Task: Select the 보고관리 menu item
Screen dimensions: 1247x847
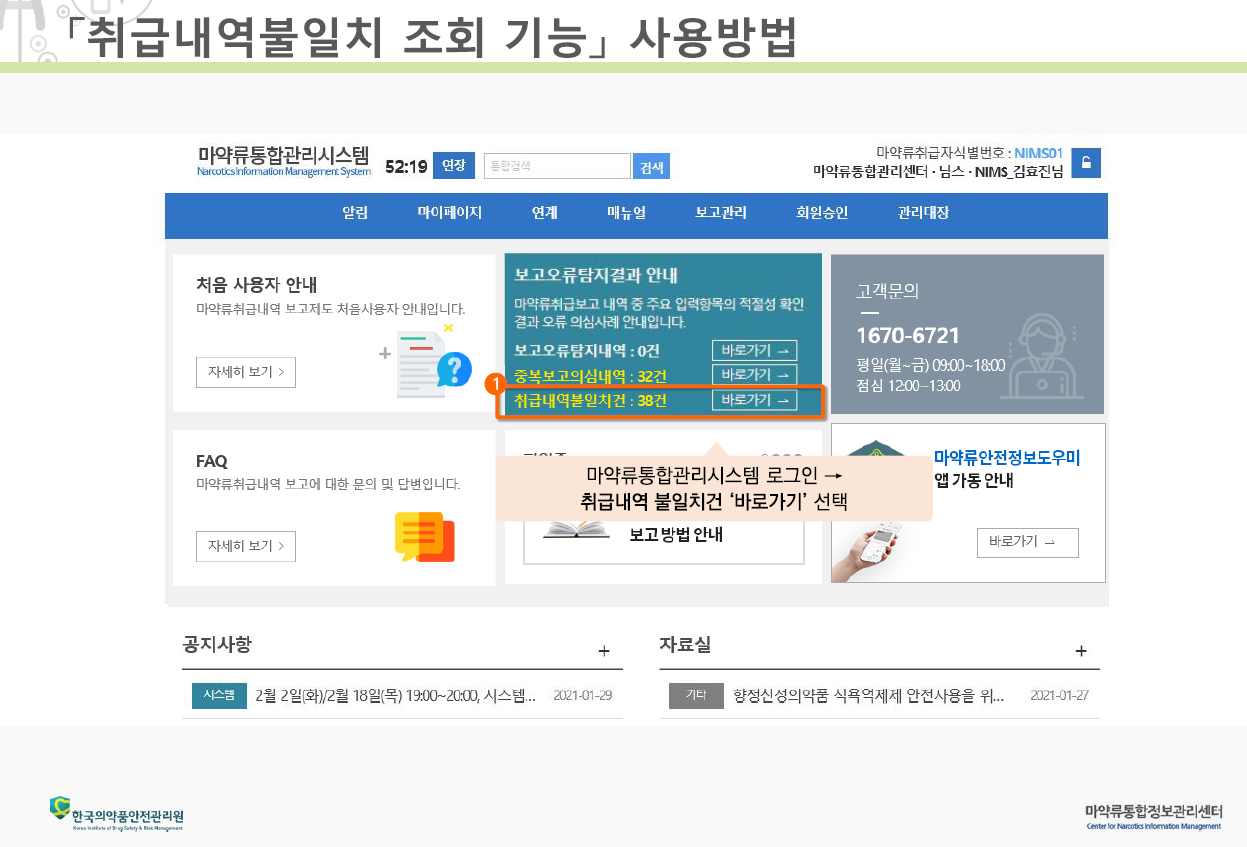Action: point(721,213)
